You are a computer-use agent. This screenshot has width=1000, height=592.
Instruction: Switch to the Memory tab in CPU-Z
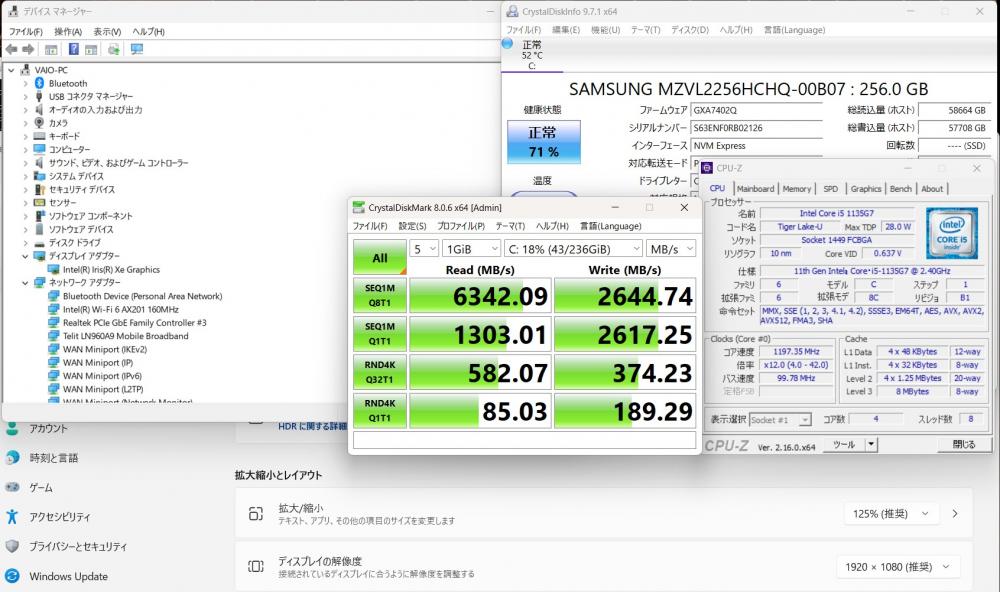[797, 188]
